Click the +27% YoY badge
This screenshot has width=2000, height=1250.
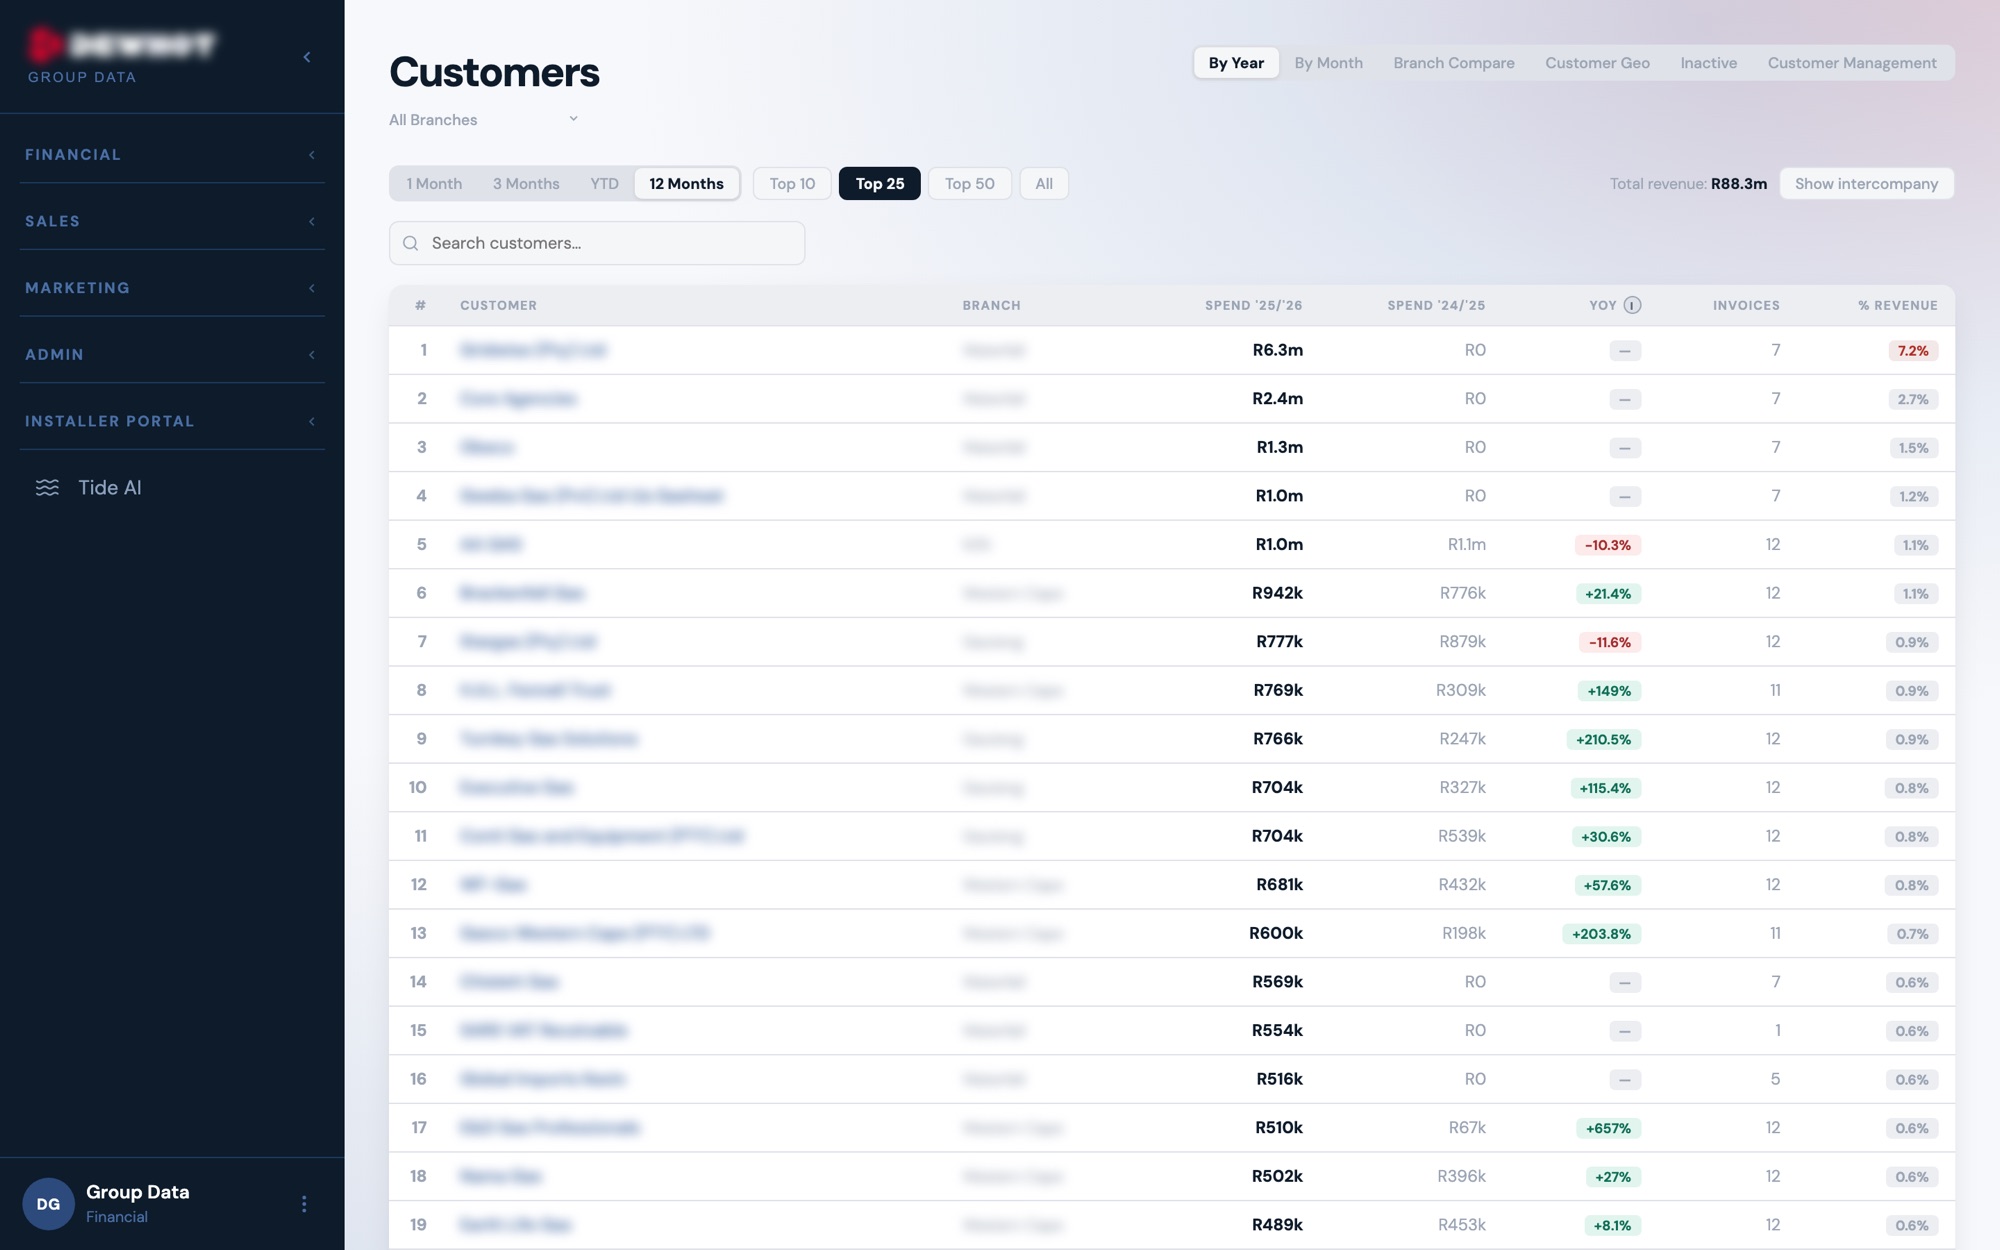1613,1177
